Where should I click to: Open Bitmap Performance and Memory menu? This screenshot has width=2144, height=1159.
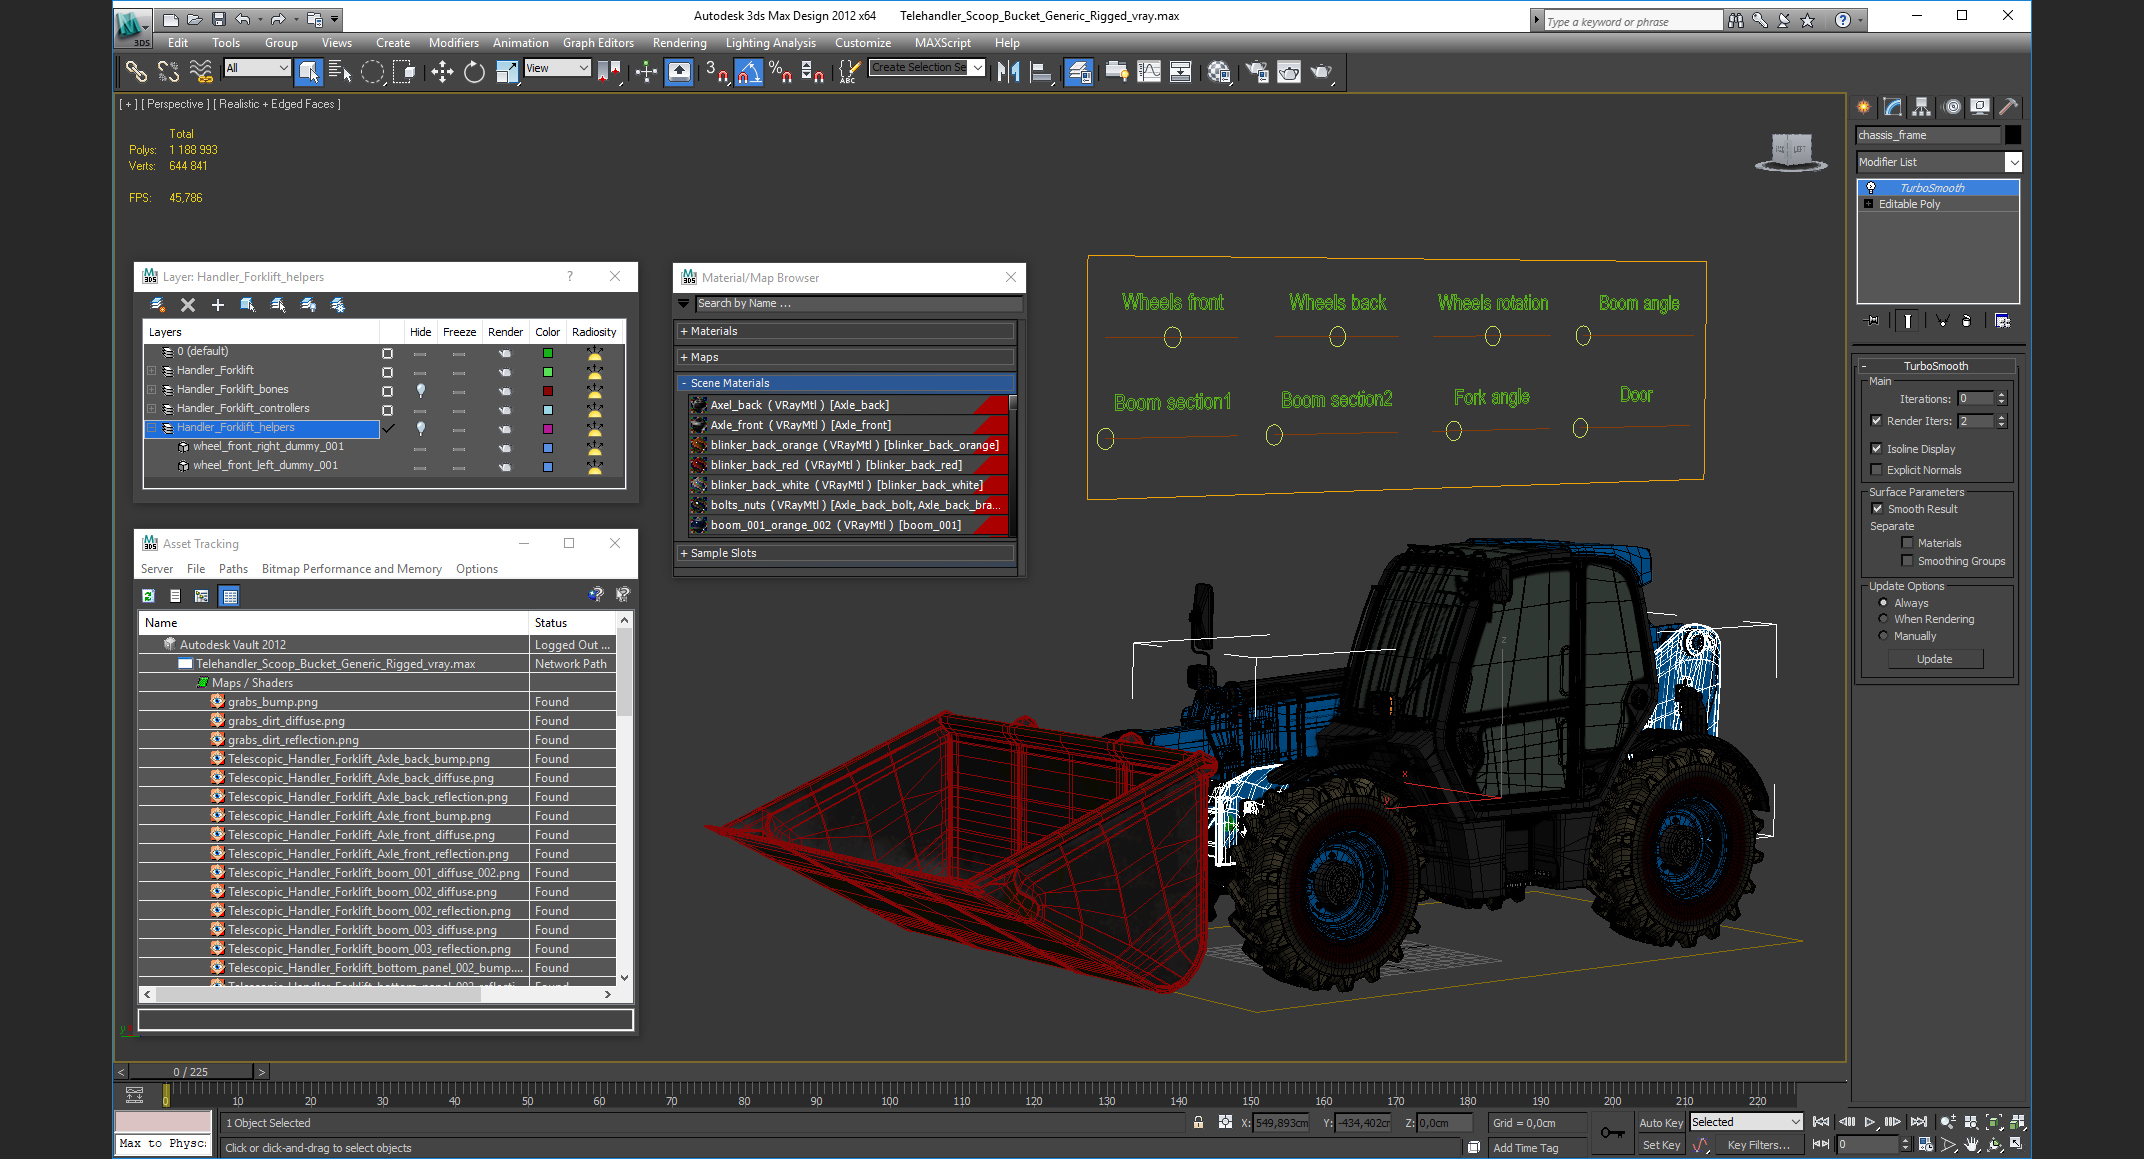coord(351,569)
